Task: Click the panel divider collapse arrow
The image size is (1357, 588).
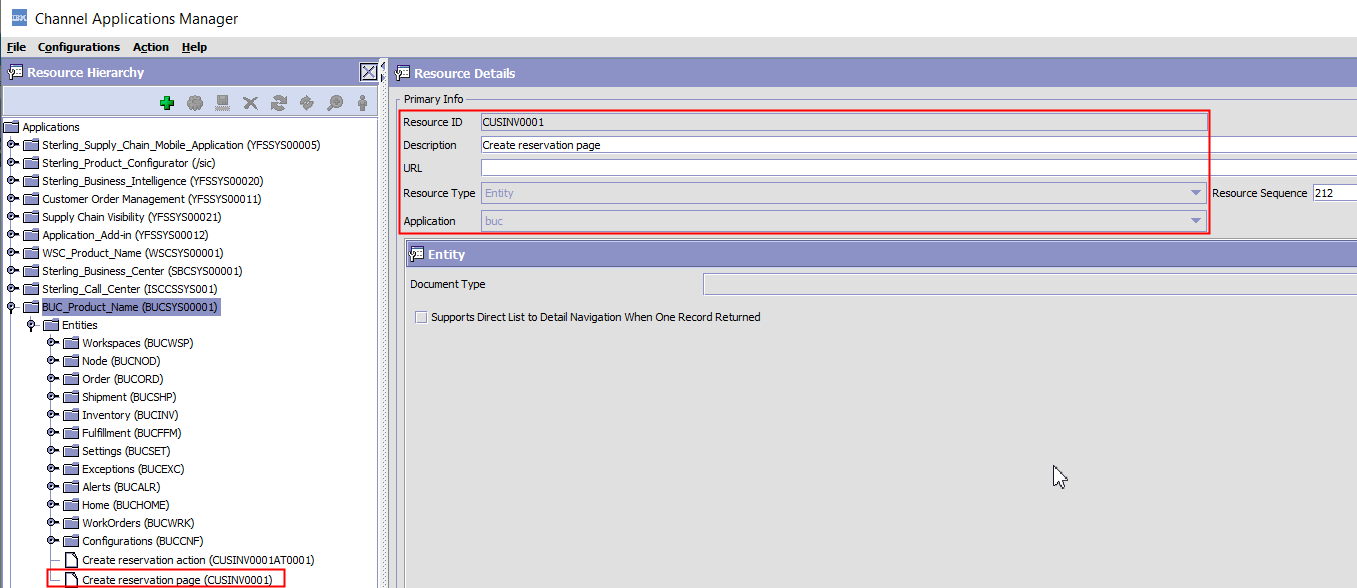Action: click(x=384, y=68)
